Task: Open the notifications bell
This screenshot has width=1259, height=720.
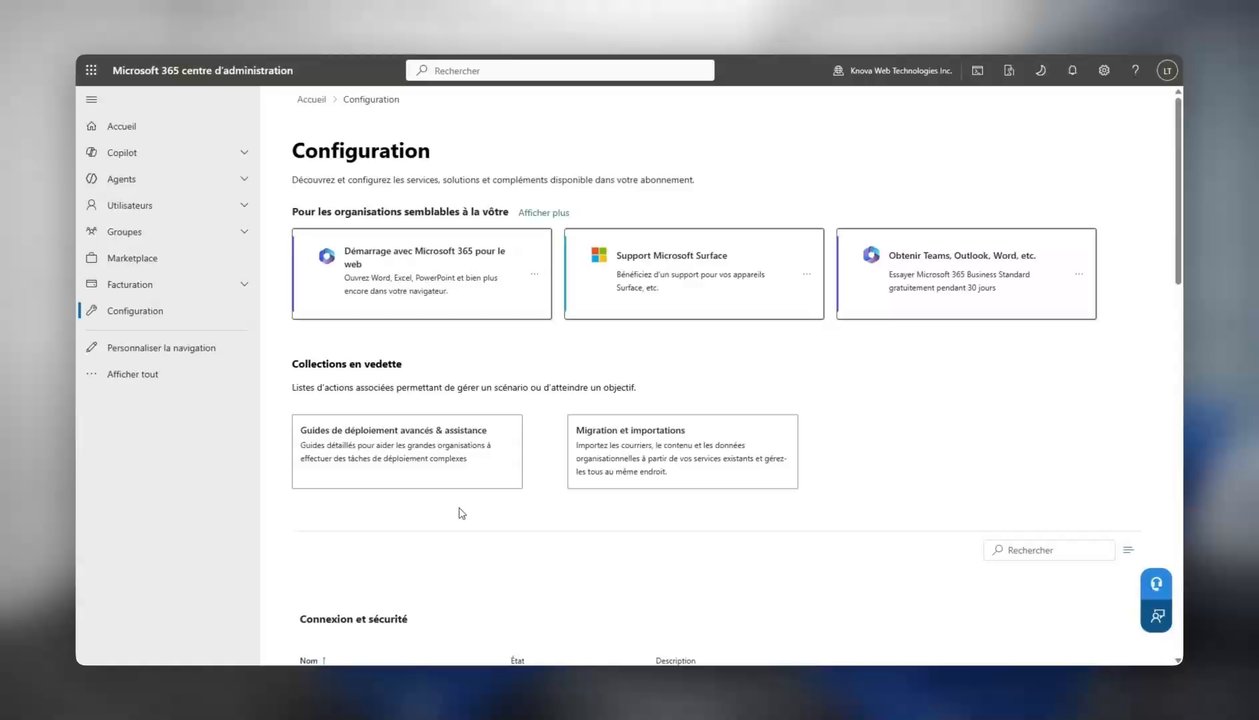Action: click(x=1072, y=71)
